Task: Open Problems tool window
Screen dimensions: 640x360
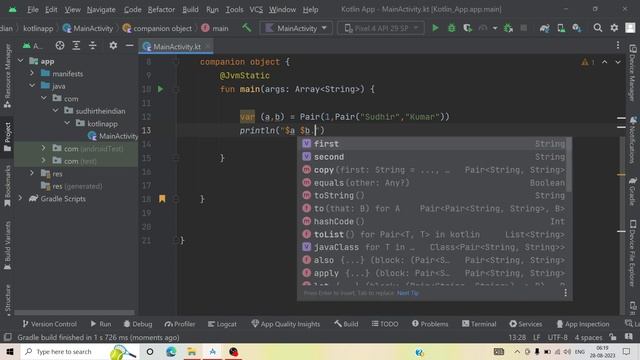Action: point(430,324)
